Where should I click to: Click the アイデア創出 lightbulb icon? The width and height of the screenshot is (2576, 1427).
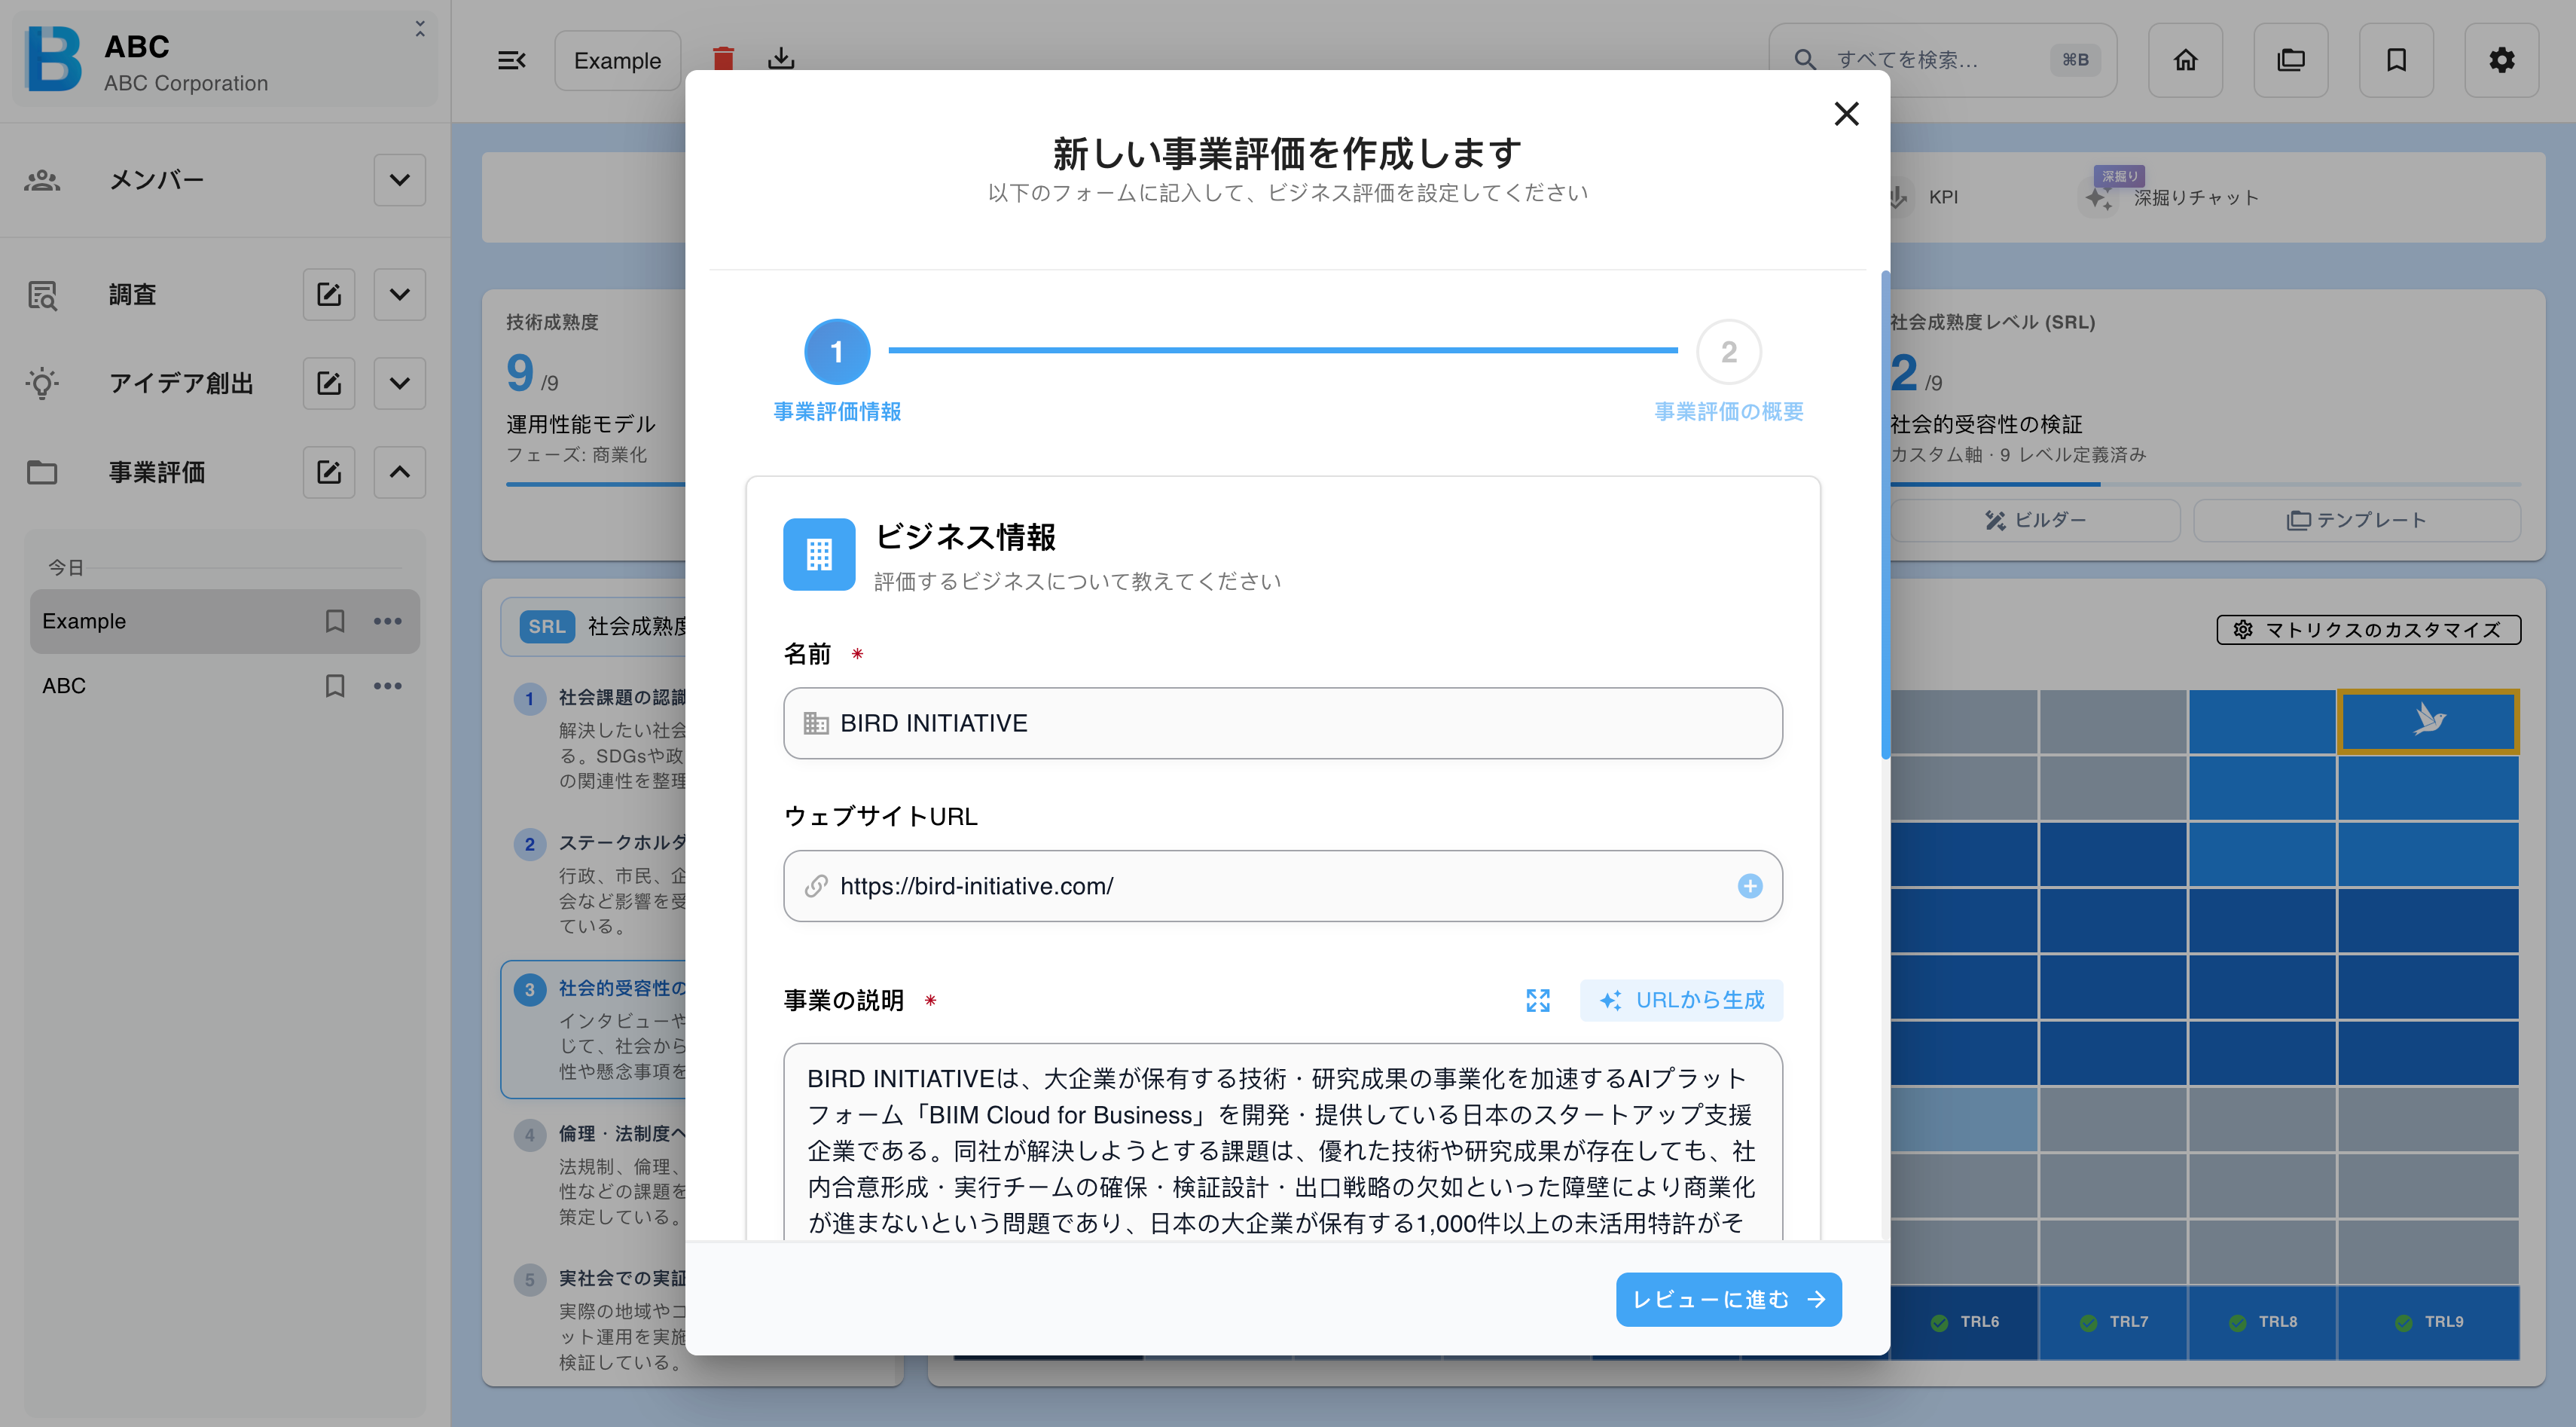(x=42, y=383)
